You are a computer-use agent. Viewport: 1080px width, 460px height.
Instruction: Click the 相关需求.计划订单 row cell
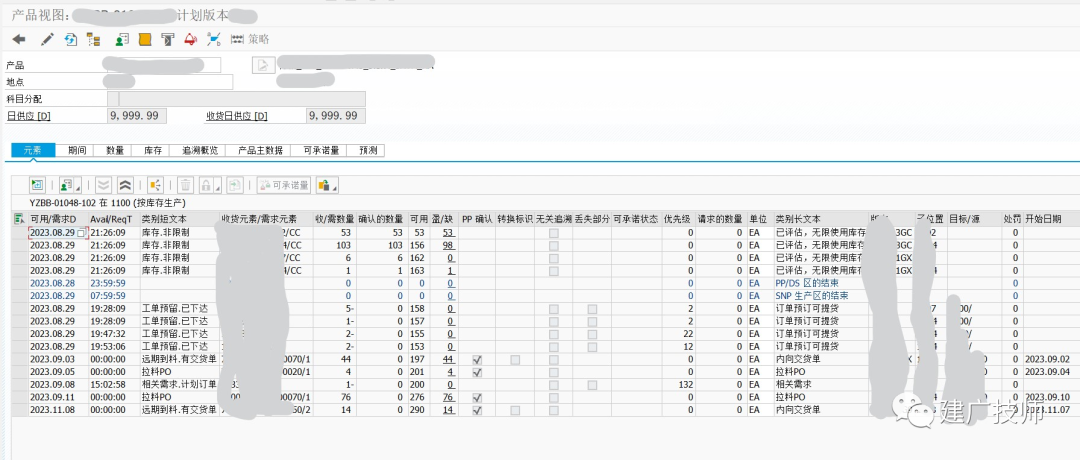179,385
